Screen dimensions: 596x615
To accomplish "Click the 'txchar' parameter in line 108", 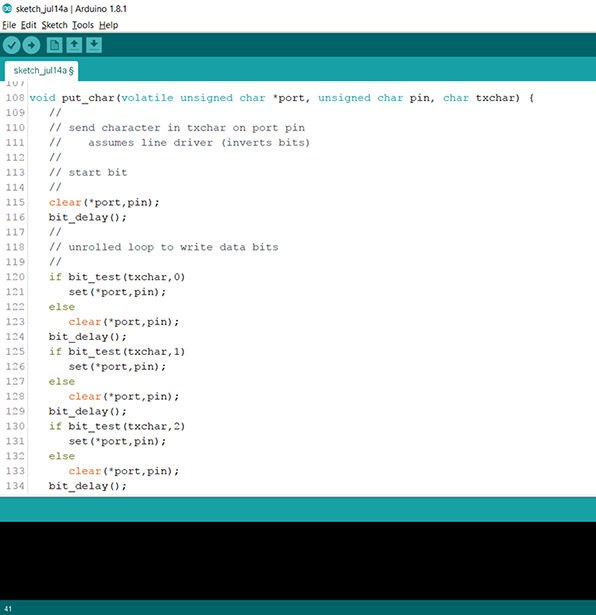I will 495,98.
